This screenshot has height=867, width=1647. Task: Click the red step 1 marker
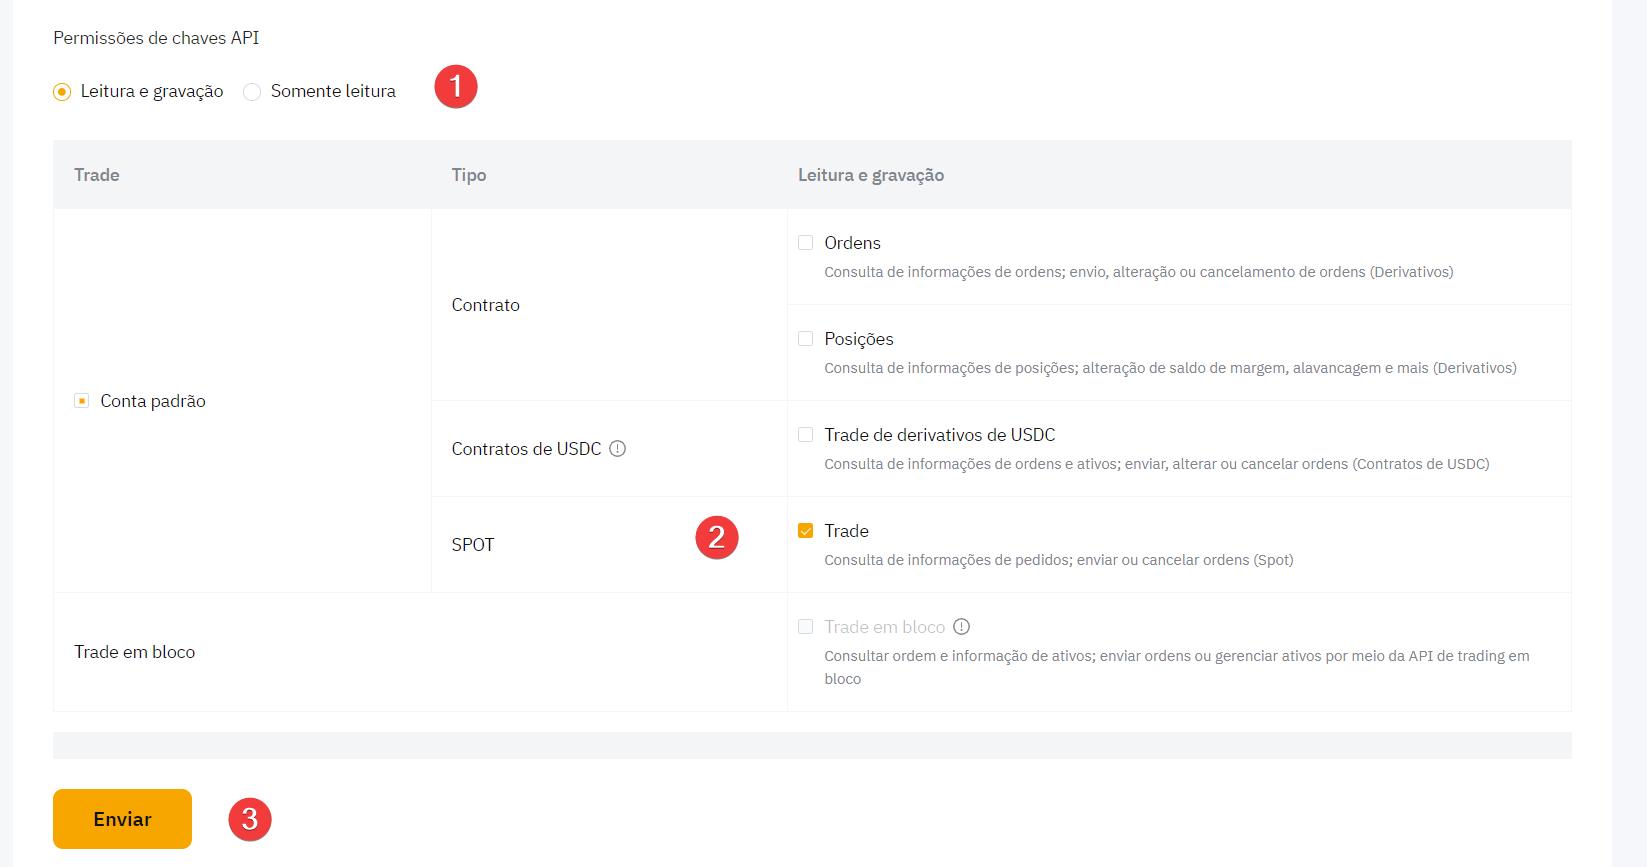456,87
